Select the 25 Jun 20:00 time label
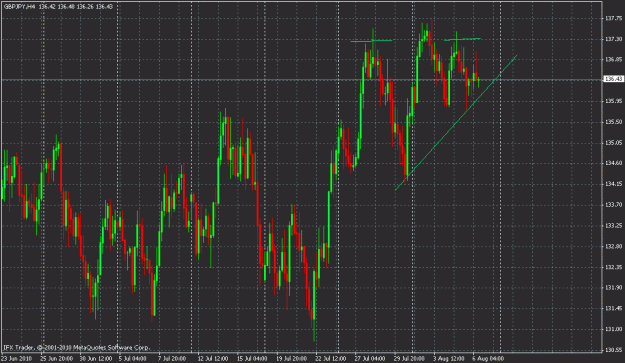Viewport: 625px width, 363px height. 56,358
